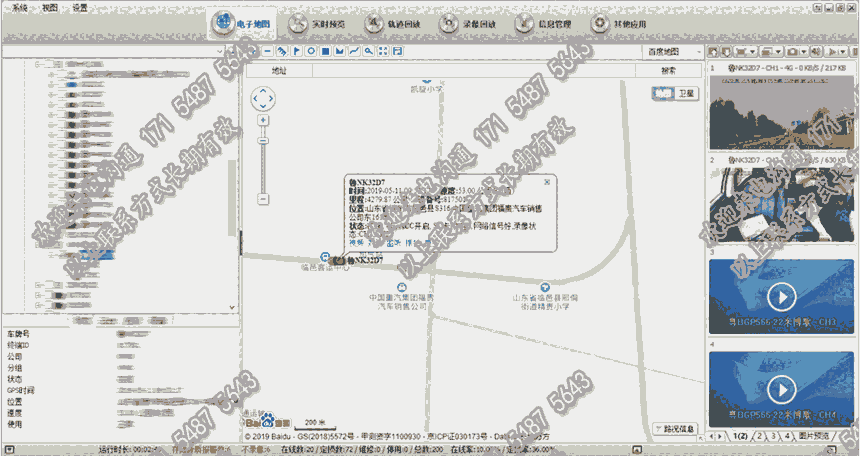
Task: Open the 系统 menu
Action: click(x=19, y=6)
